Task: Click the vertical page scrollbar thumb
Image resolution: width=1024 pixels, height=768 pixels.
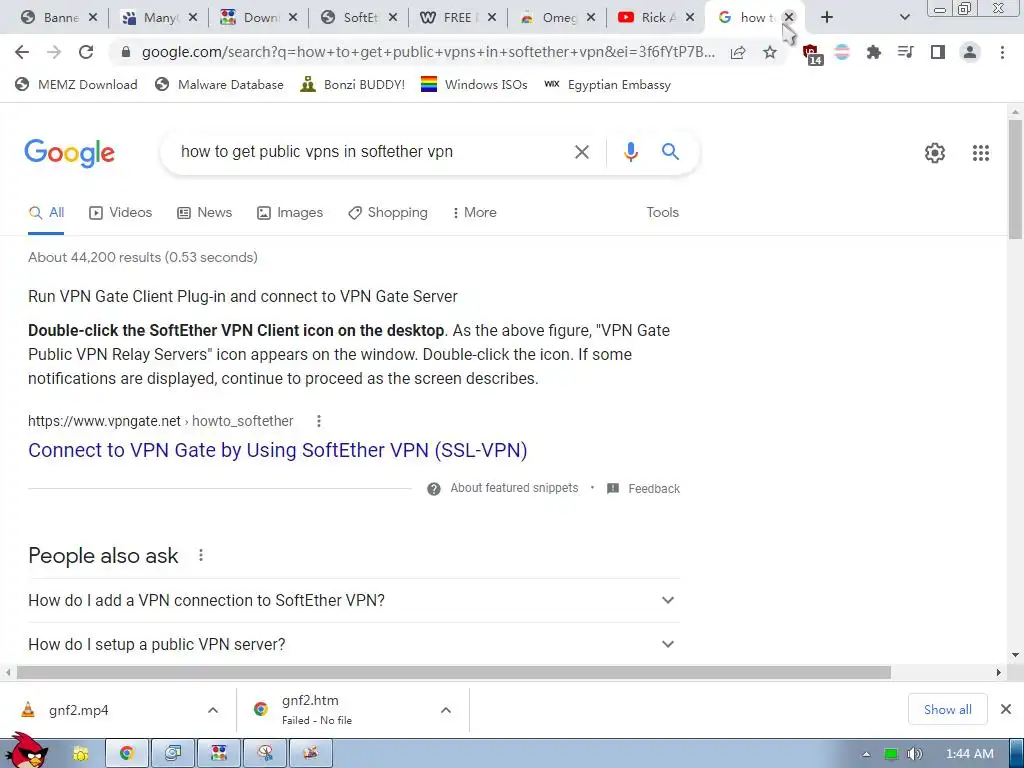Action: [1015, 180]
